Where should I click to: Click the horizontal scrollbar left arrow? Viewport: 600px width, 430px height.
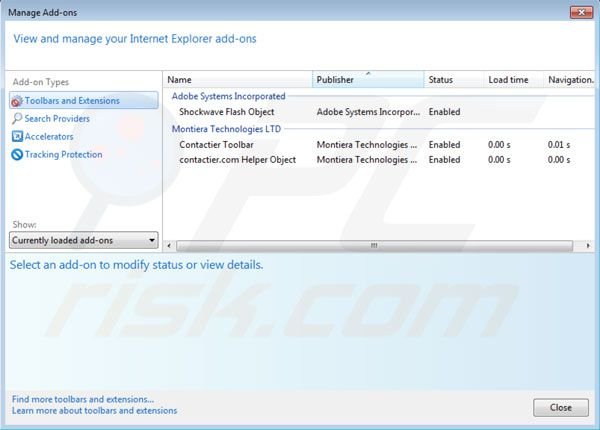[x=169, y=246]
